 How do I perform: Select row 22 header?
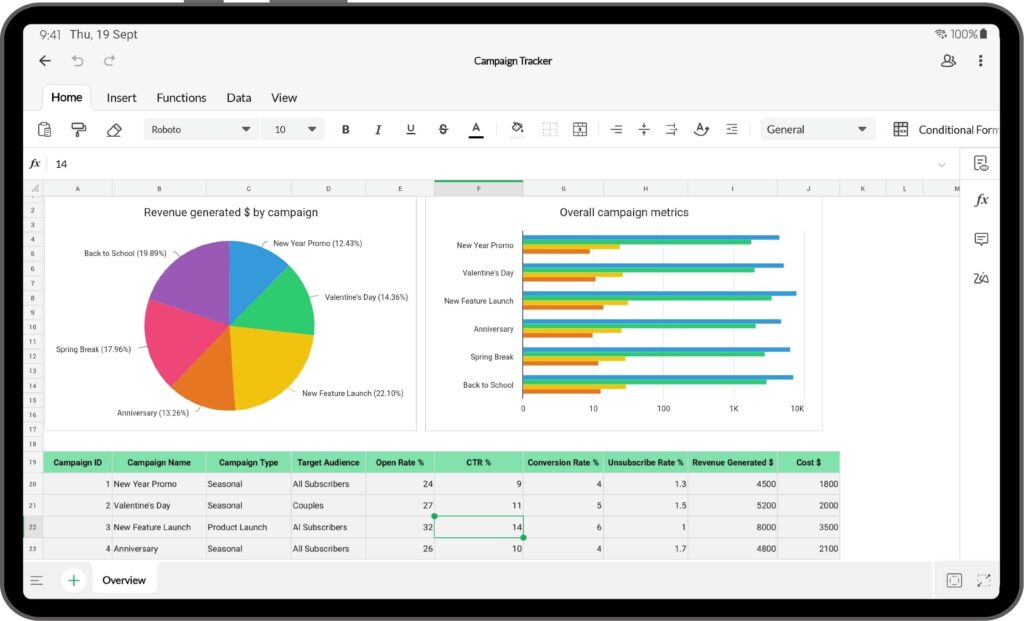tap(33, 527)
